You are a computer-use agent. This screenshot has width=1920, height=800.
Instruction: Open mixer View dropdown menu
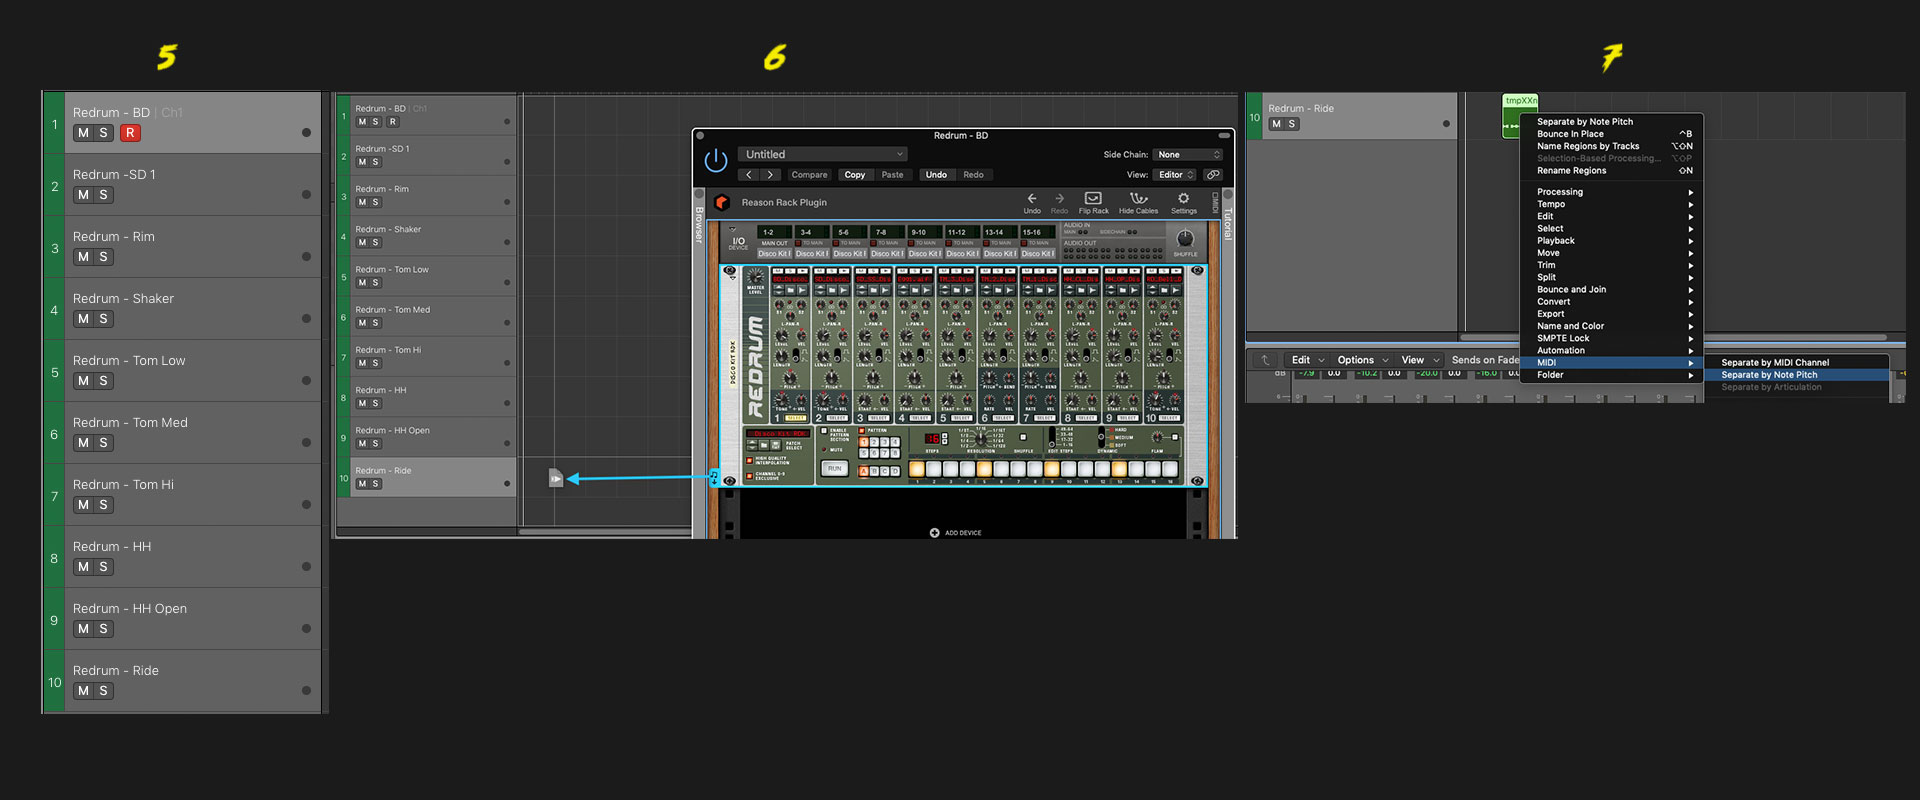point(1421,360)
